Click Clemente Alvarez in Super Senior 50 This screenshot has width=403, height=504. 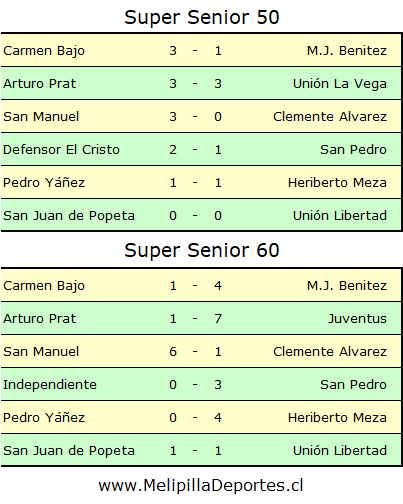330,117
